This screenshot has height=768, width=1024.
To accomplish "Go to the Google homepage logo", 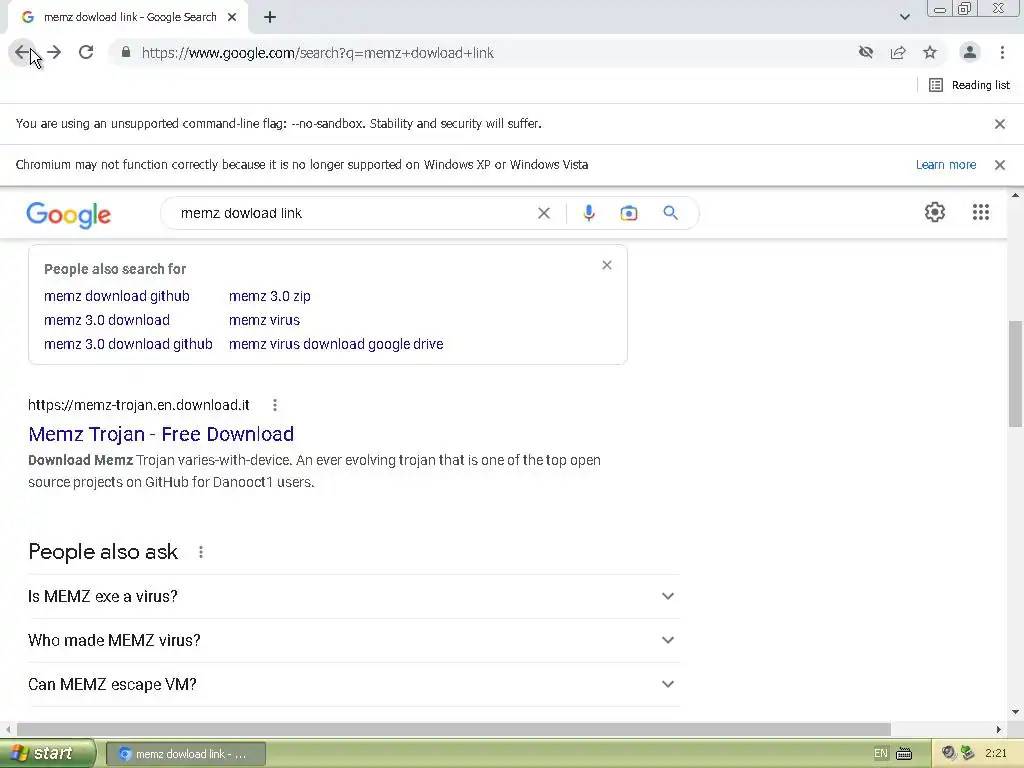I will point(69,214).
